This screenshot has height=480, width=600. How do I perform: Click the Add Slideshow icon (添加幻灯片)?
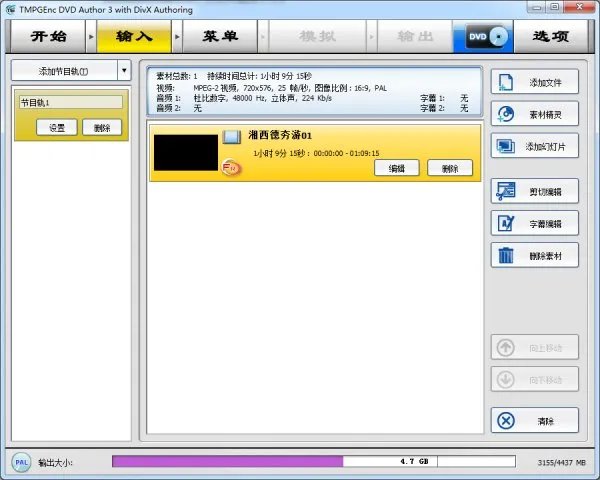coord(506,146)
